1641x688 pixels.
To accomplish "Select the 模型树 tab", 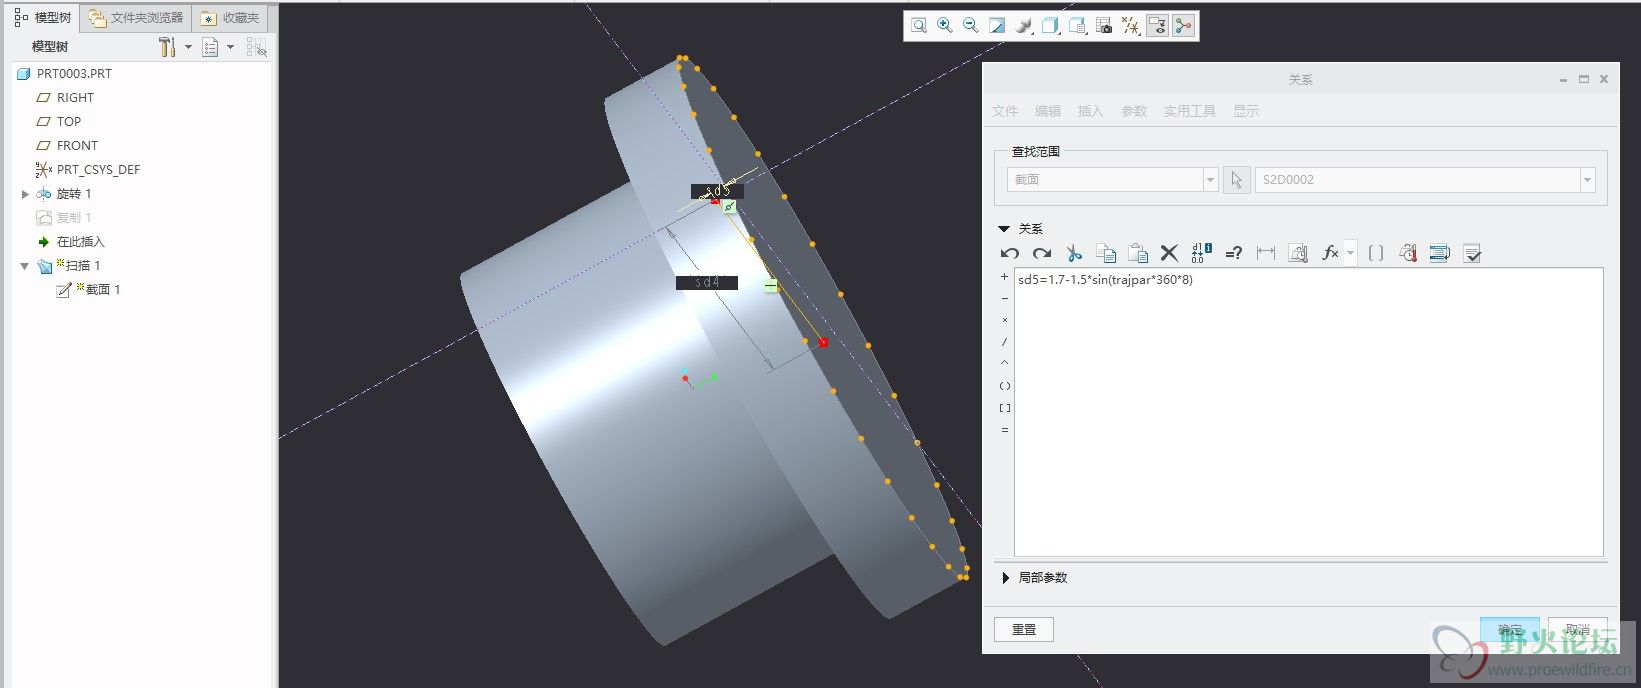I will coord(44,18).
